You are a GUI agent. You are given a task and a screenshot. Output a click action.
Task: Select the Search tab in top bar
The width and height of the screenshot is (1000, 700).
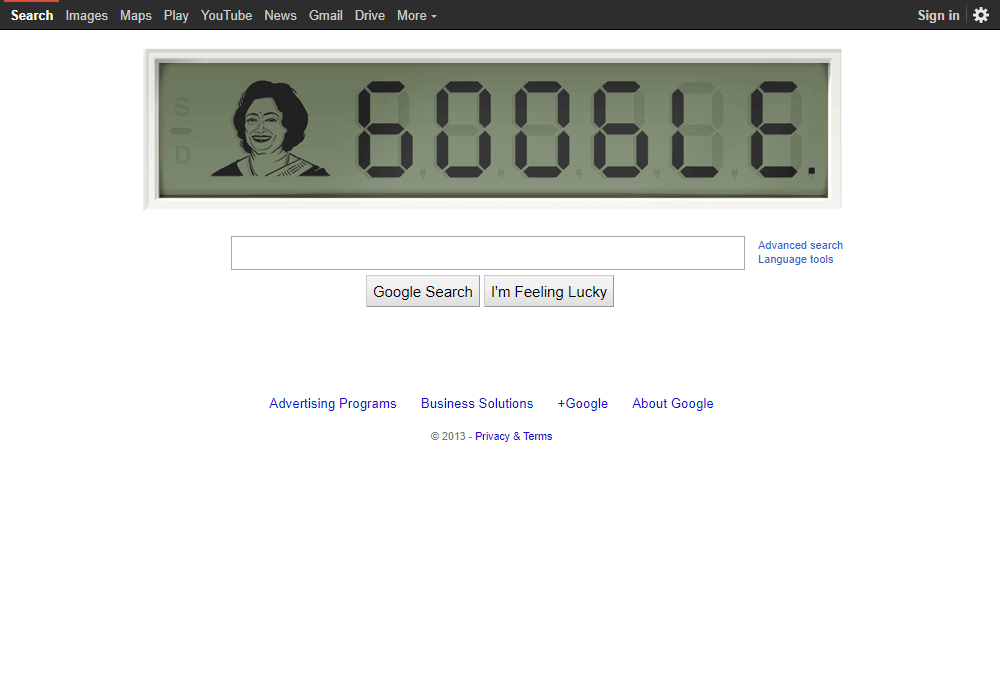coord(32,15)
